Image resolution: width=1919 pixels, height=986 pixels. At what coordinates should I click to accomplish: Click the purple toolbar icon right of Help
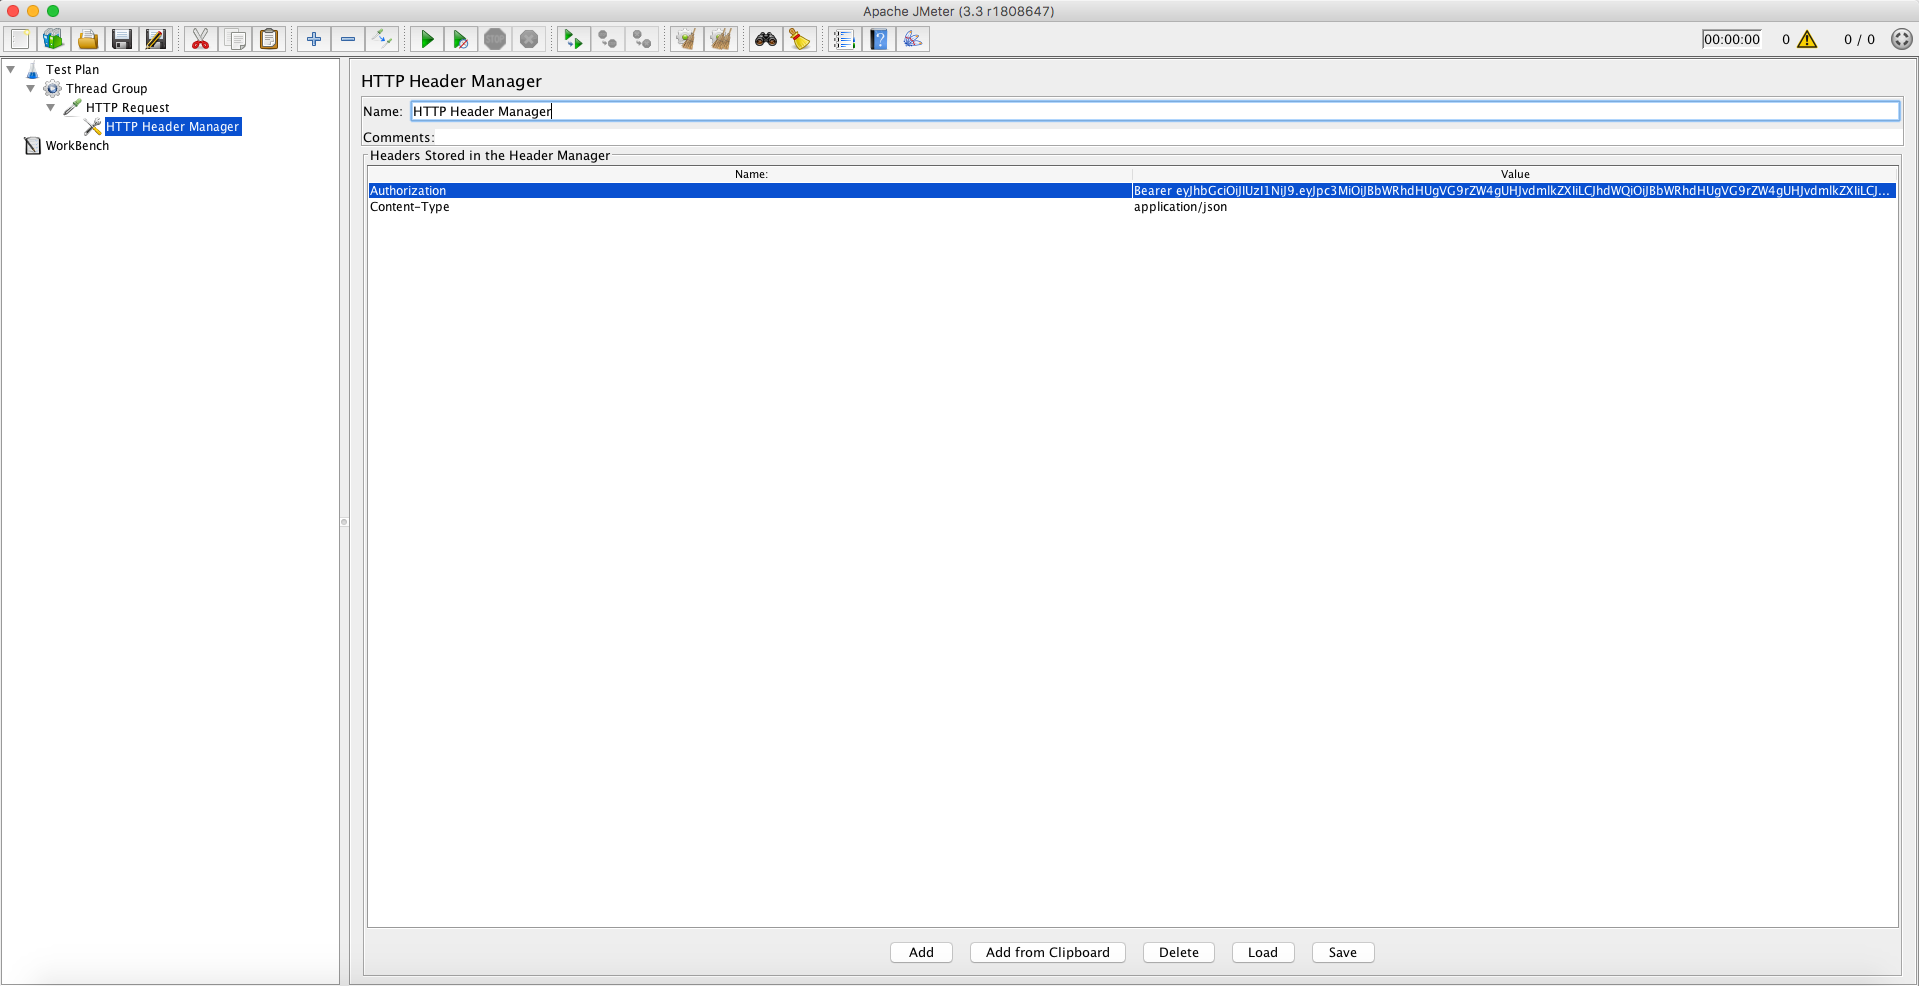point(913,39)
